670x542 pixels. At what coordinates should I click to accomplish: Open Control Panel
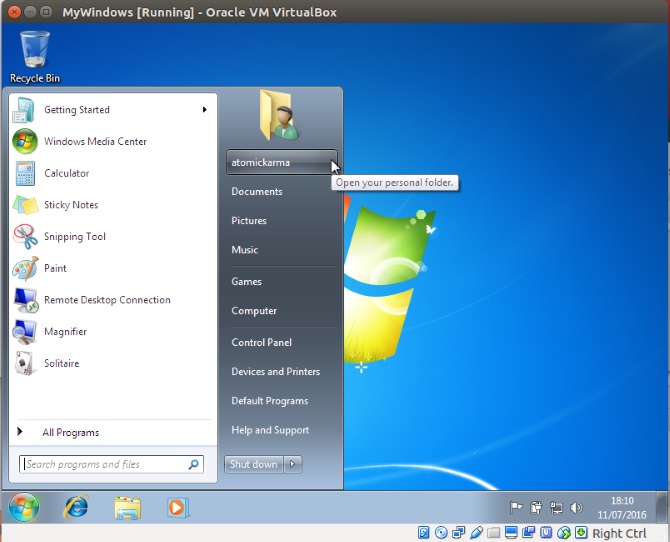point(262,342)
